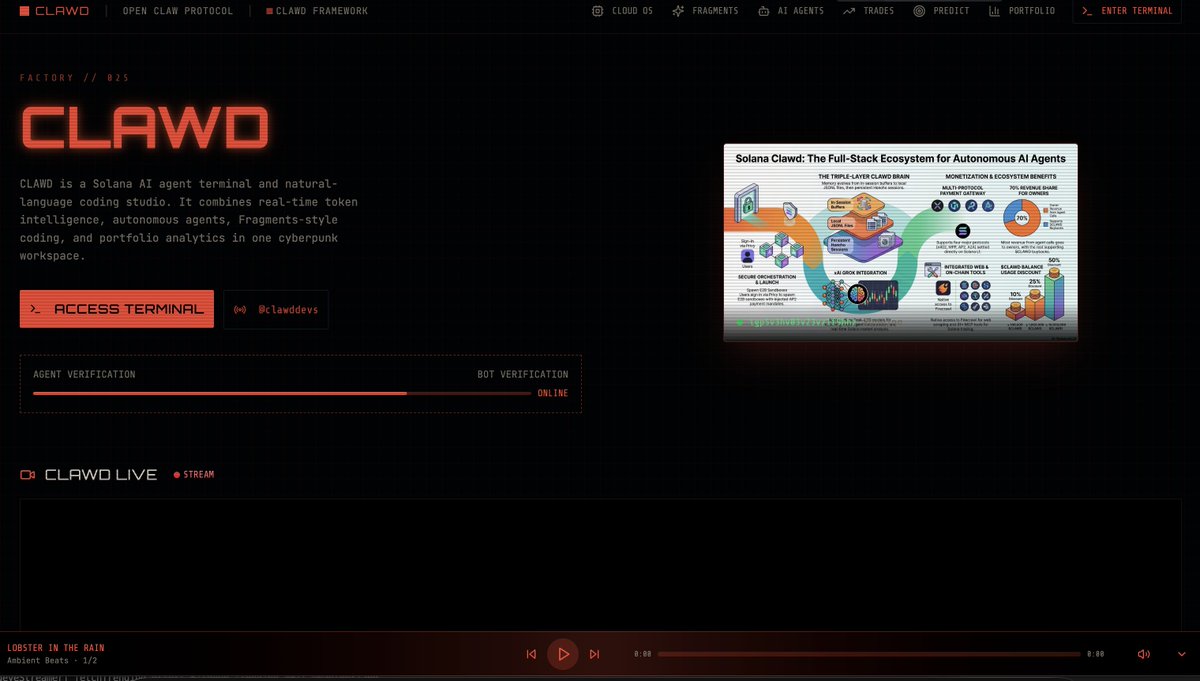Open the Trades menu item
1200x681 pixels.
(869, 11)
